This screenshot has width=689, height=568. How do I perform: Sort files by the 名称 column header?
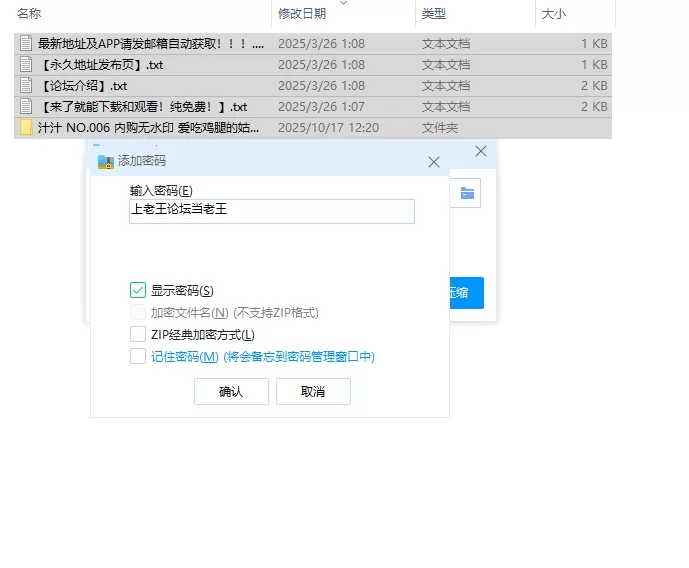30,14
